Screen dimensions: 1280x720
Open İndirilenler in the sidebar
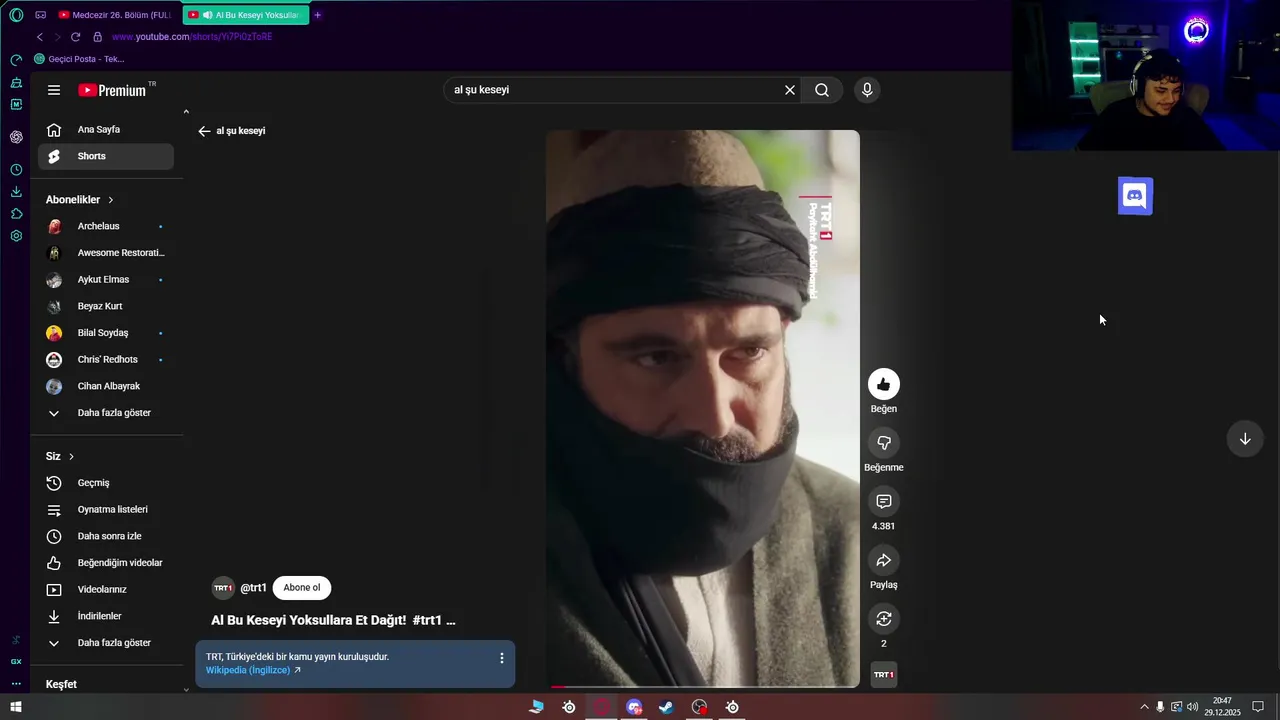[106, 616]
